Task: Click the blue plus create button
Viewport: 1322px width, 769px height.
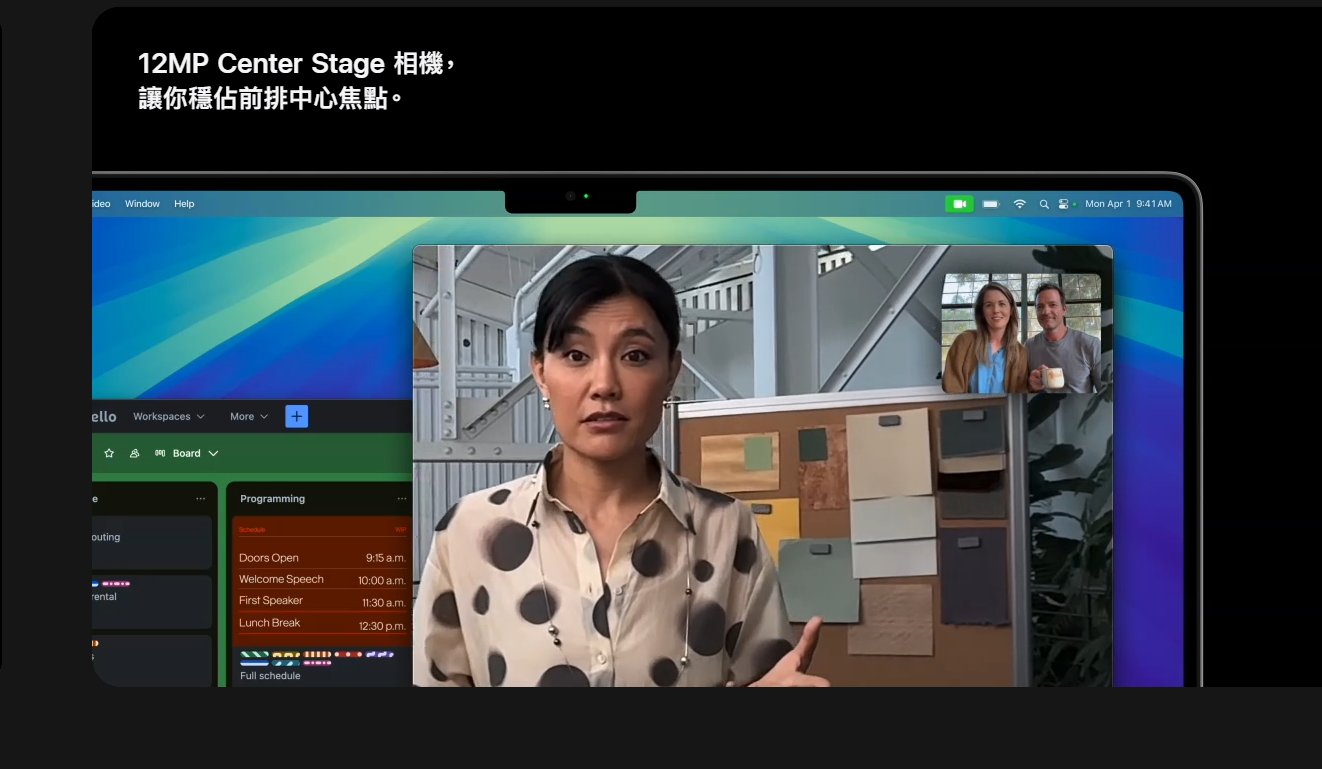Action: pyautogui.click(x=297, y=416)
